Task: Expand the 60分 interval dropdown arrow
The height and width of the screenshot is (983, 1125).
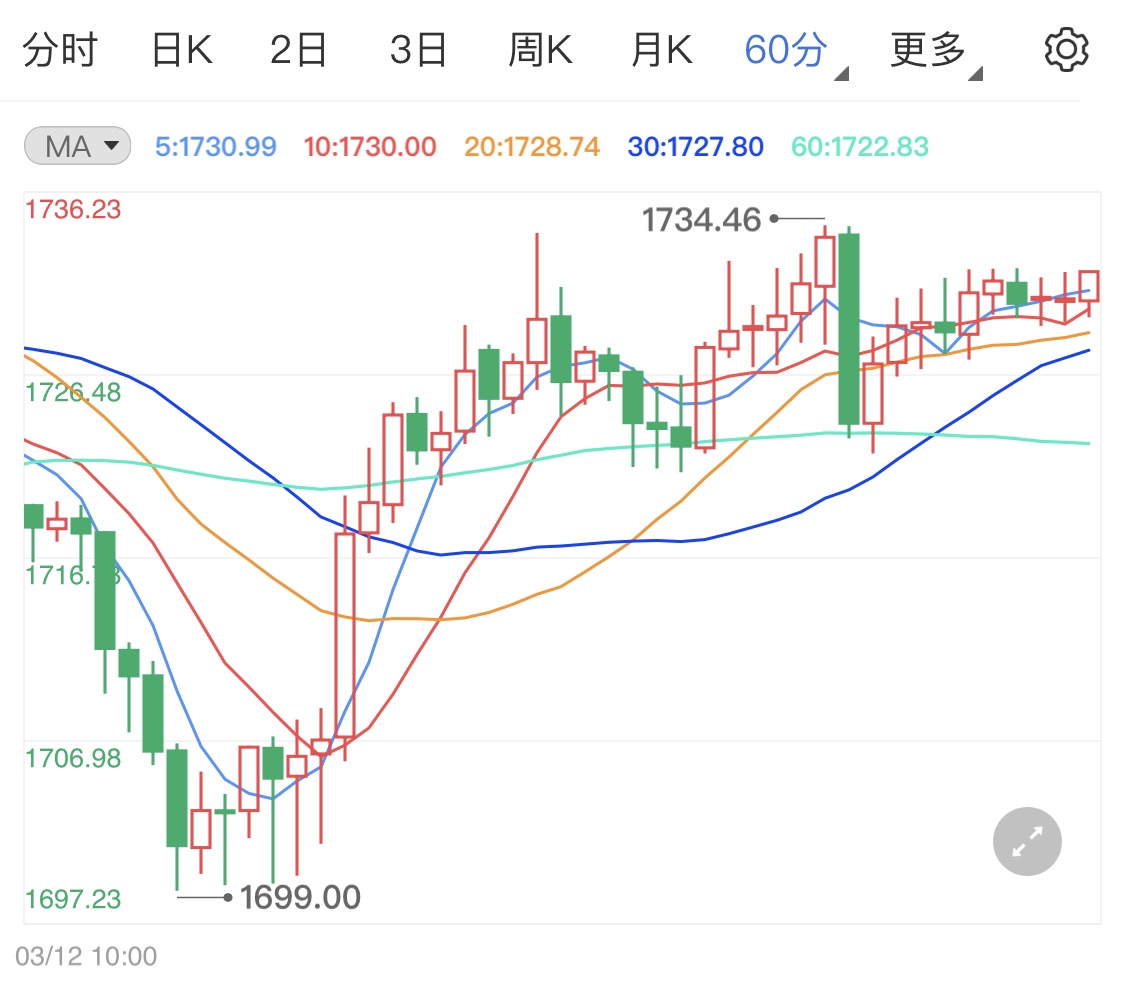Action: tap(842, 73)
